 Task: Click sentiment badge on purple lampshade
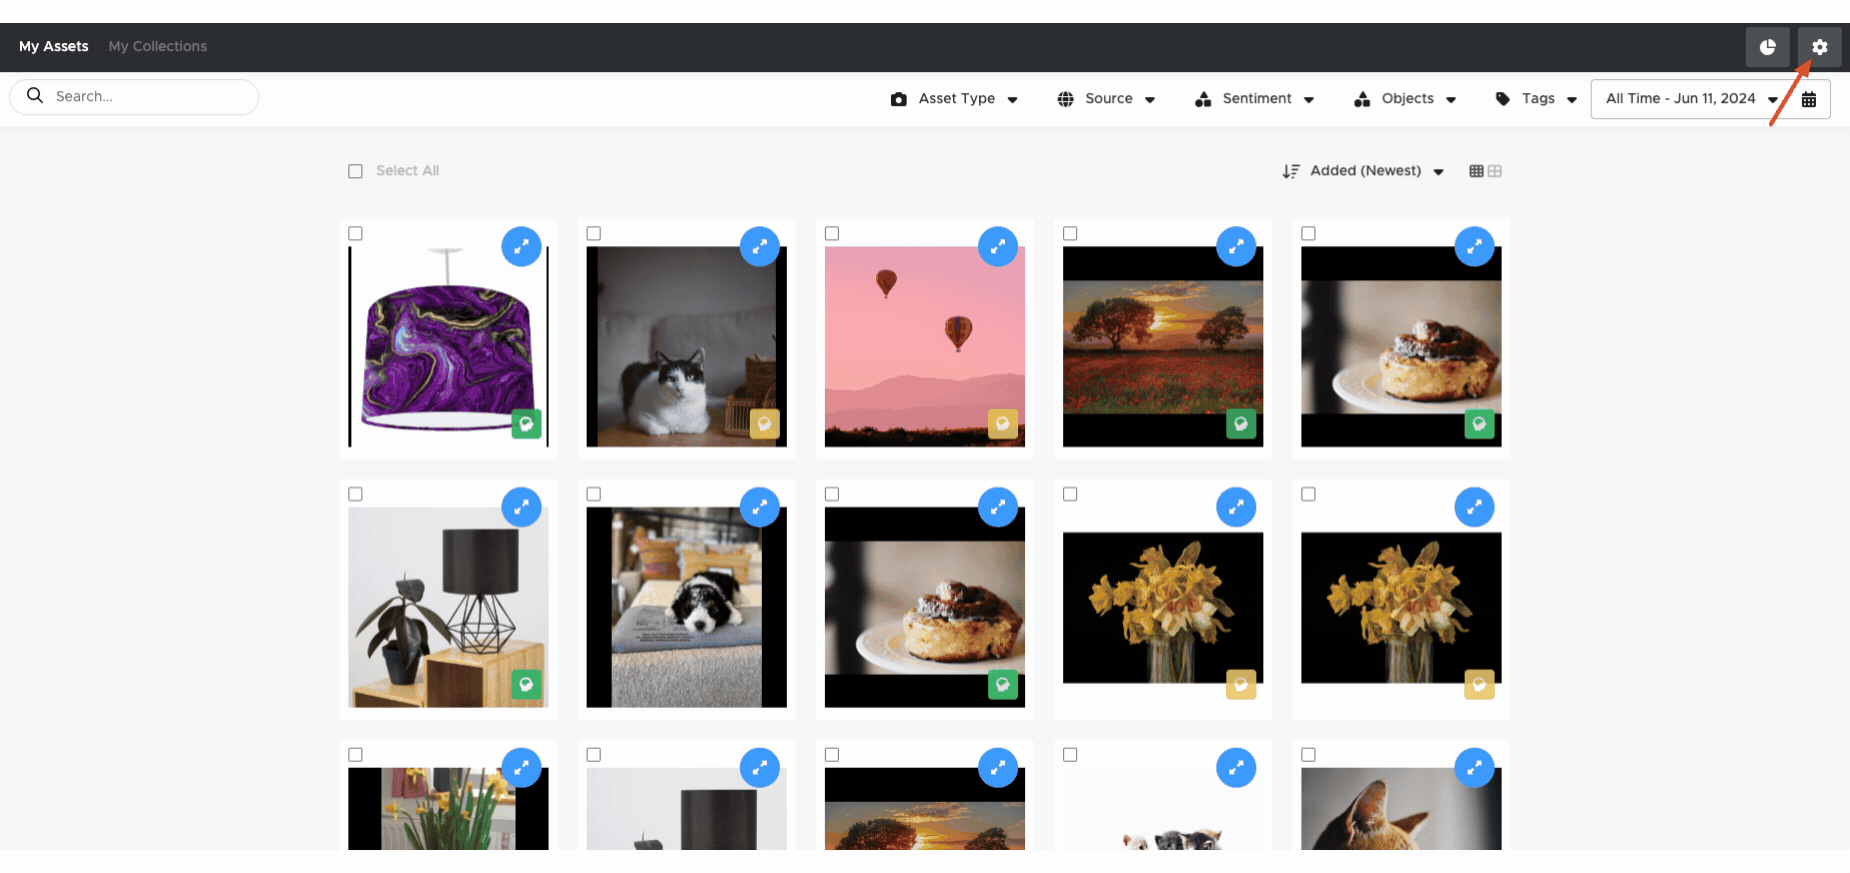[526, 424]
